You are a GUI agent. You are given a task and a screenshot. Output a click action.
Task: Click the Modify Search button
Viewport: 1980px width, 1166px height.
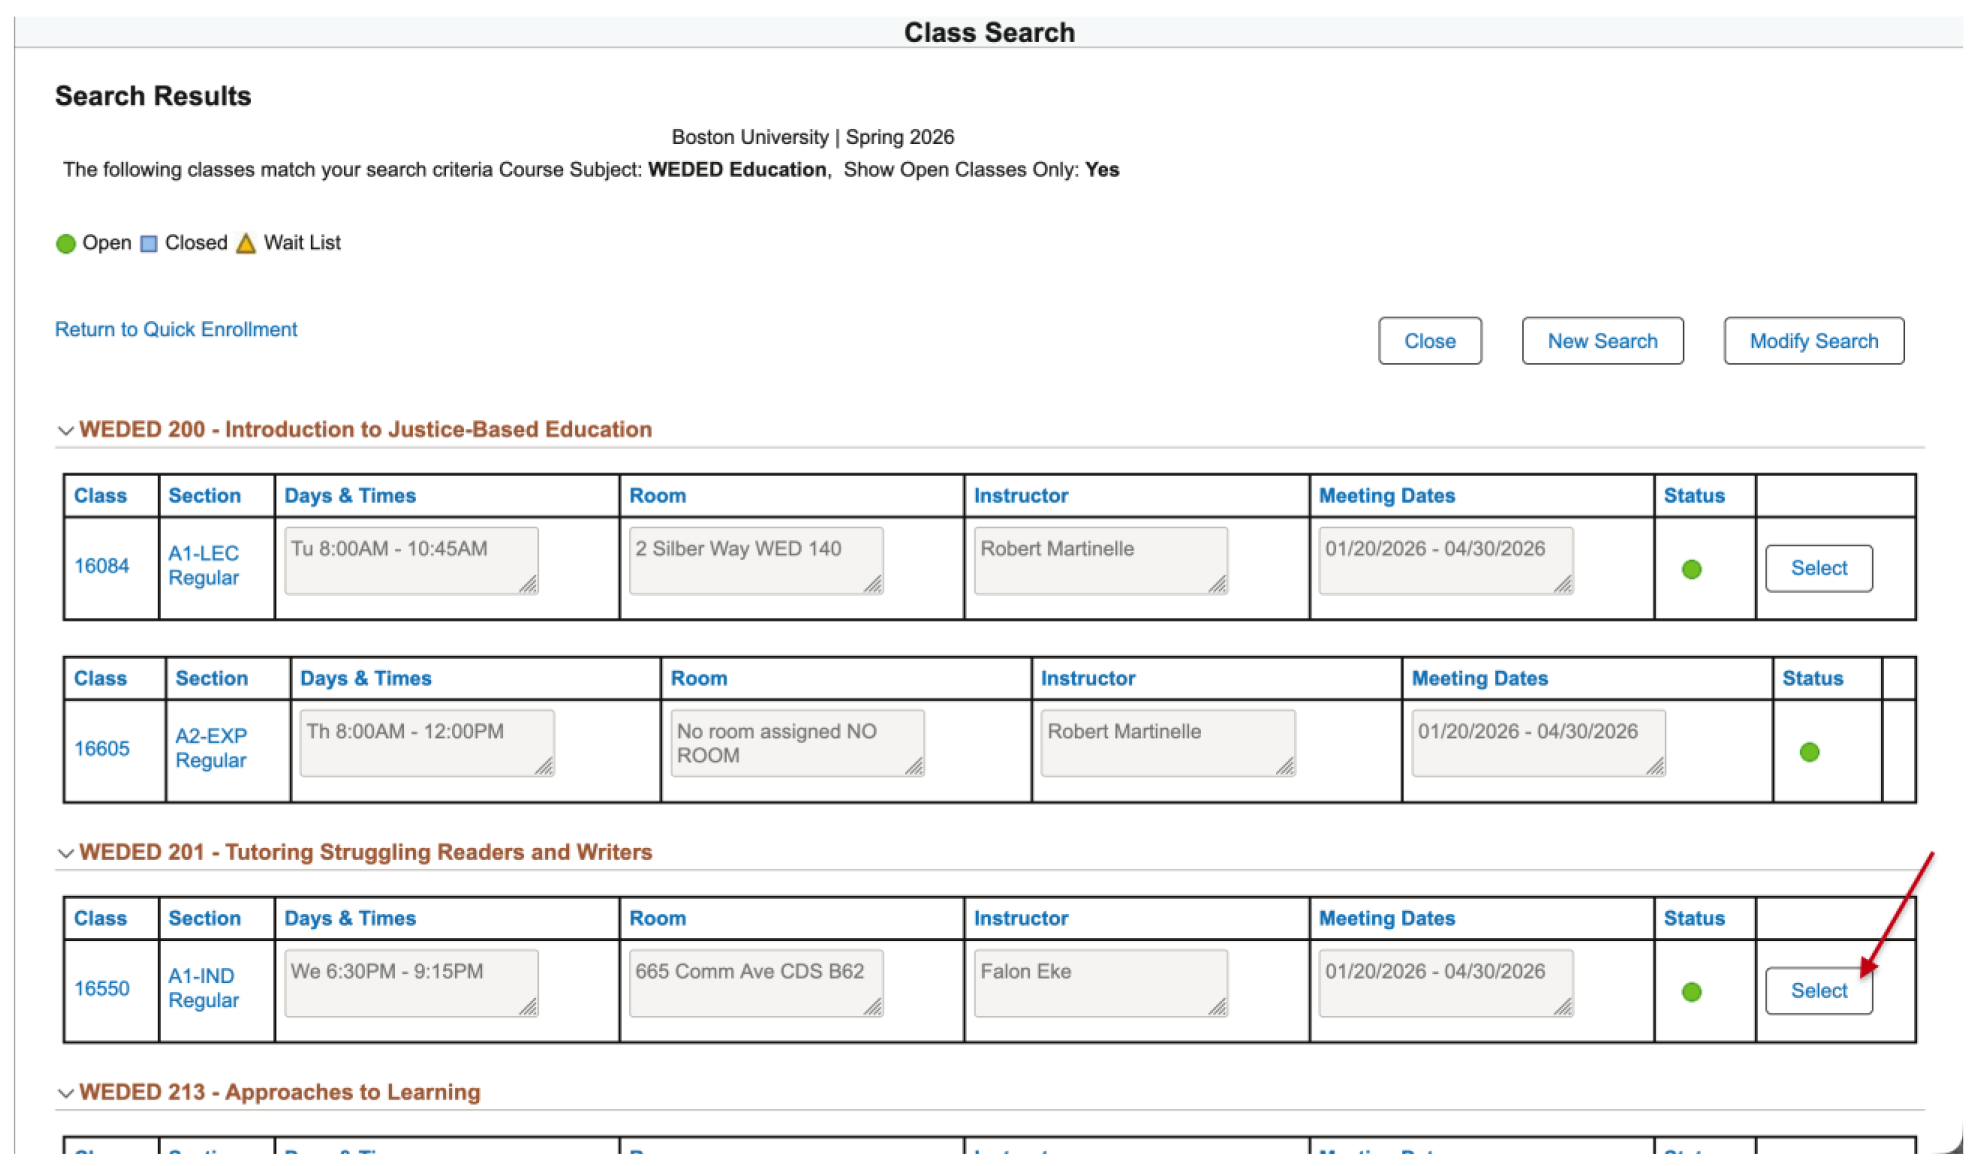[1813, 341]
